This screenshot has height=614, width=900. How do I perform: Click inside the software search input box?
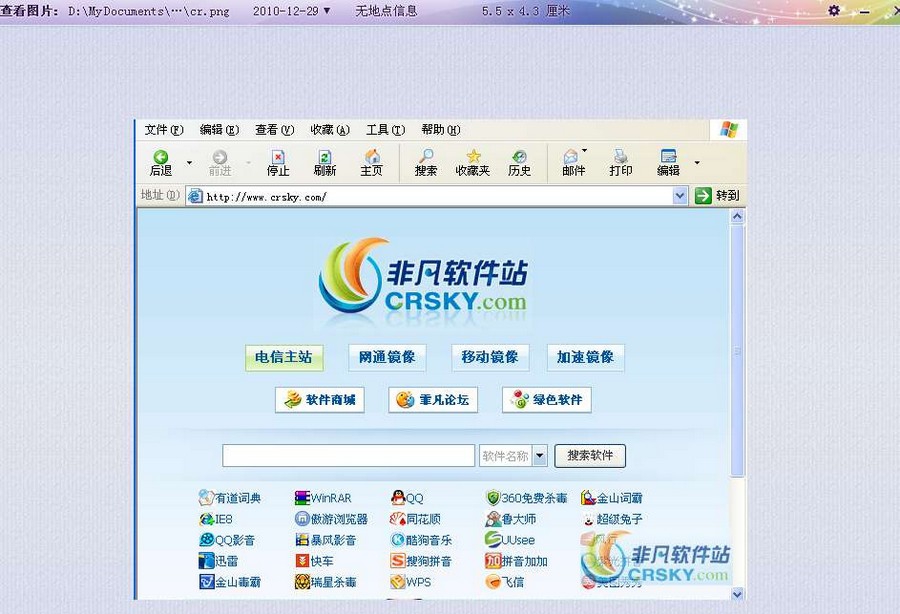pos(348,455)
